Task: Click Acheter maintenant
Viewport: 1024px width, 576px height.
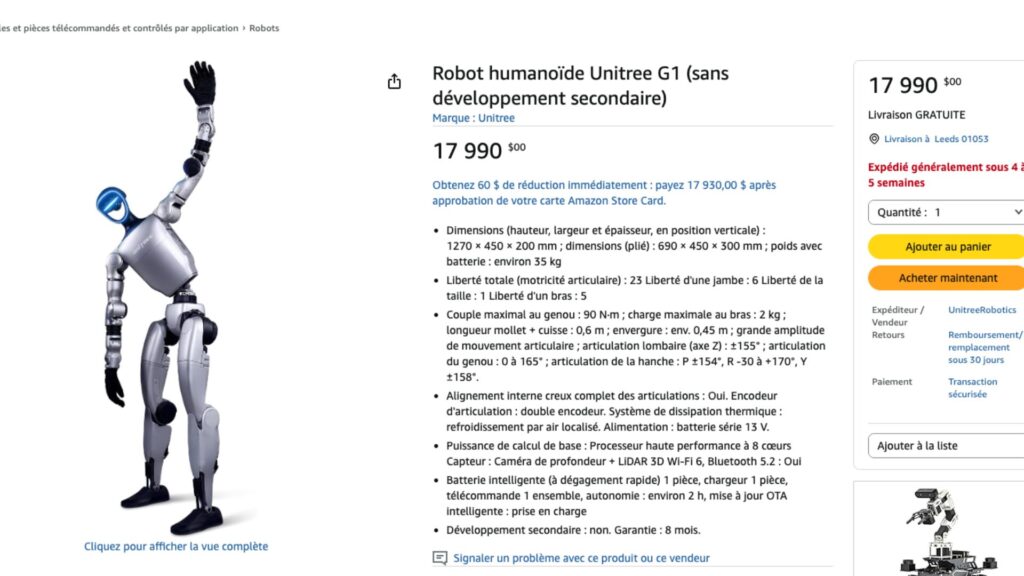Action: [945, 277]
